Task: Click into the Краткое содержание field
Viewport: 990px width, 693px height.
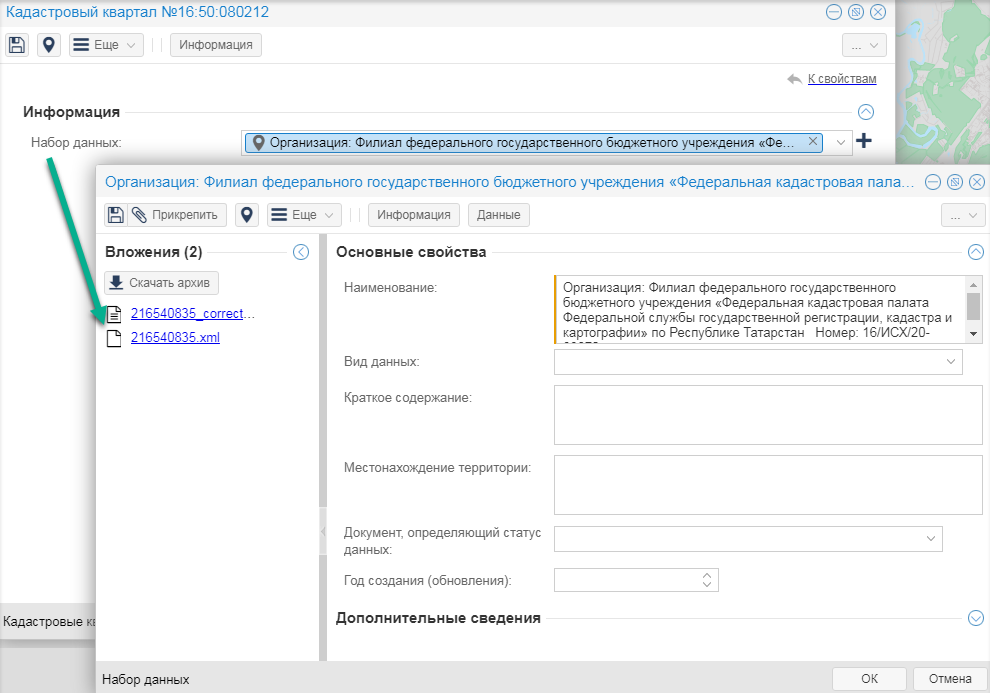Action: 768,415
